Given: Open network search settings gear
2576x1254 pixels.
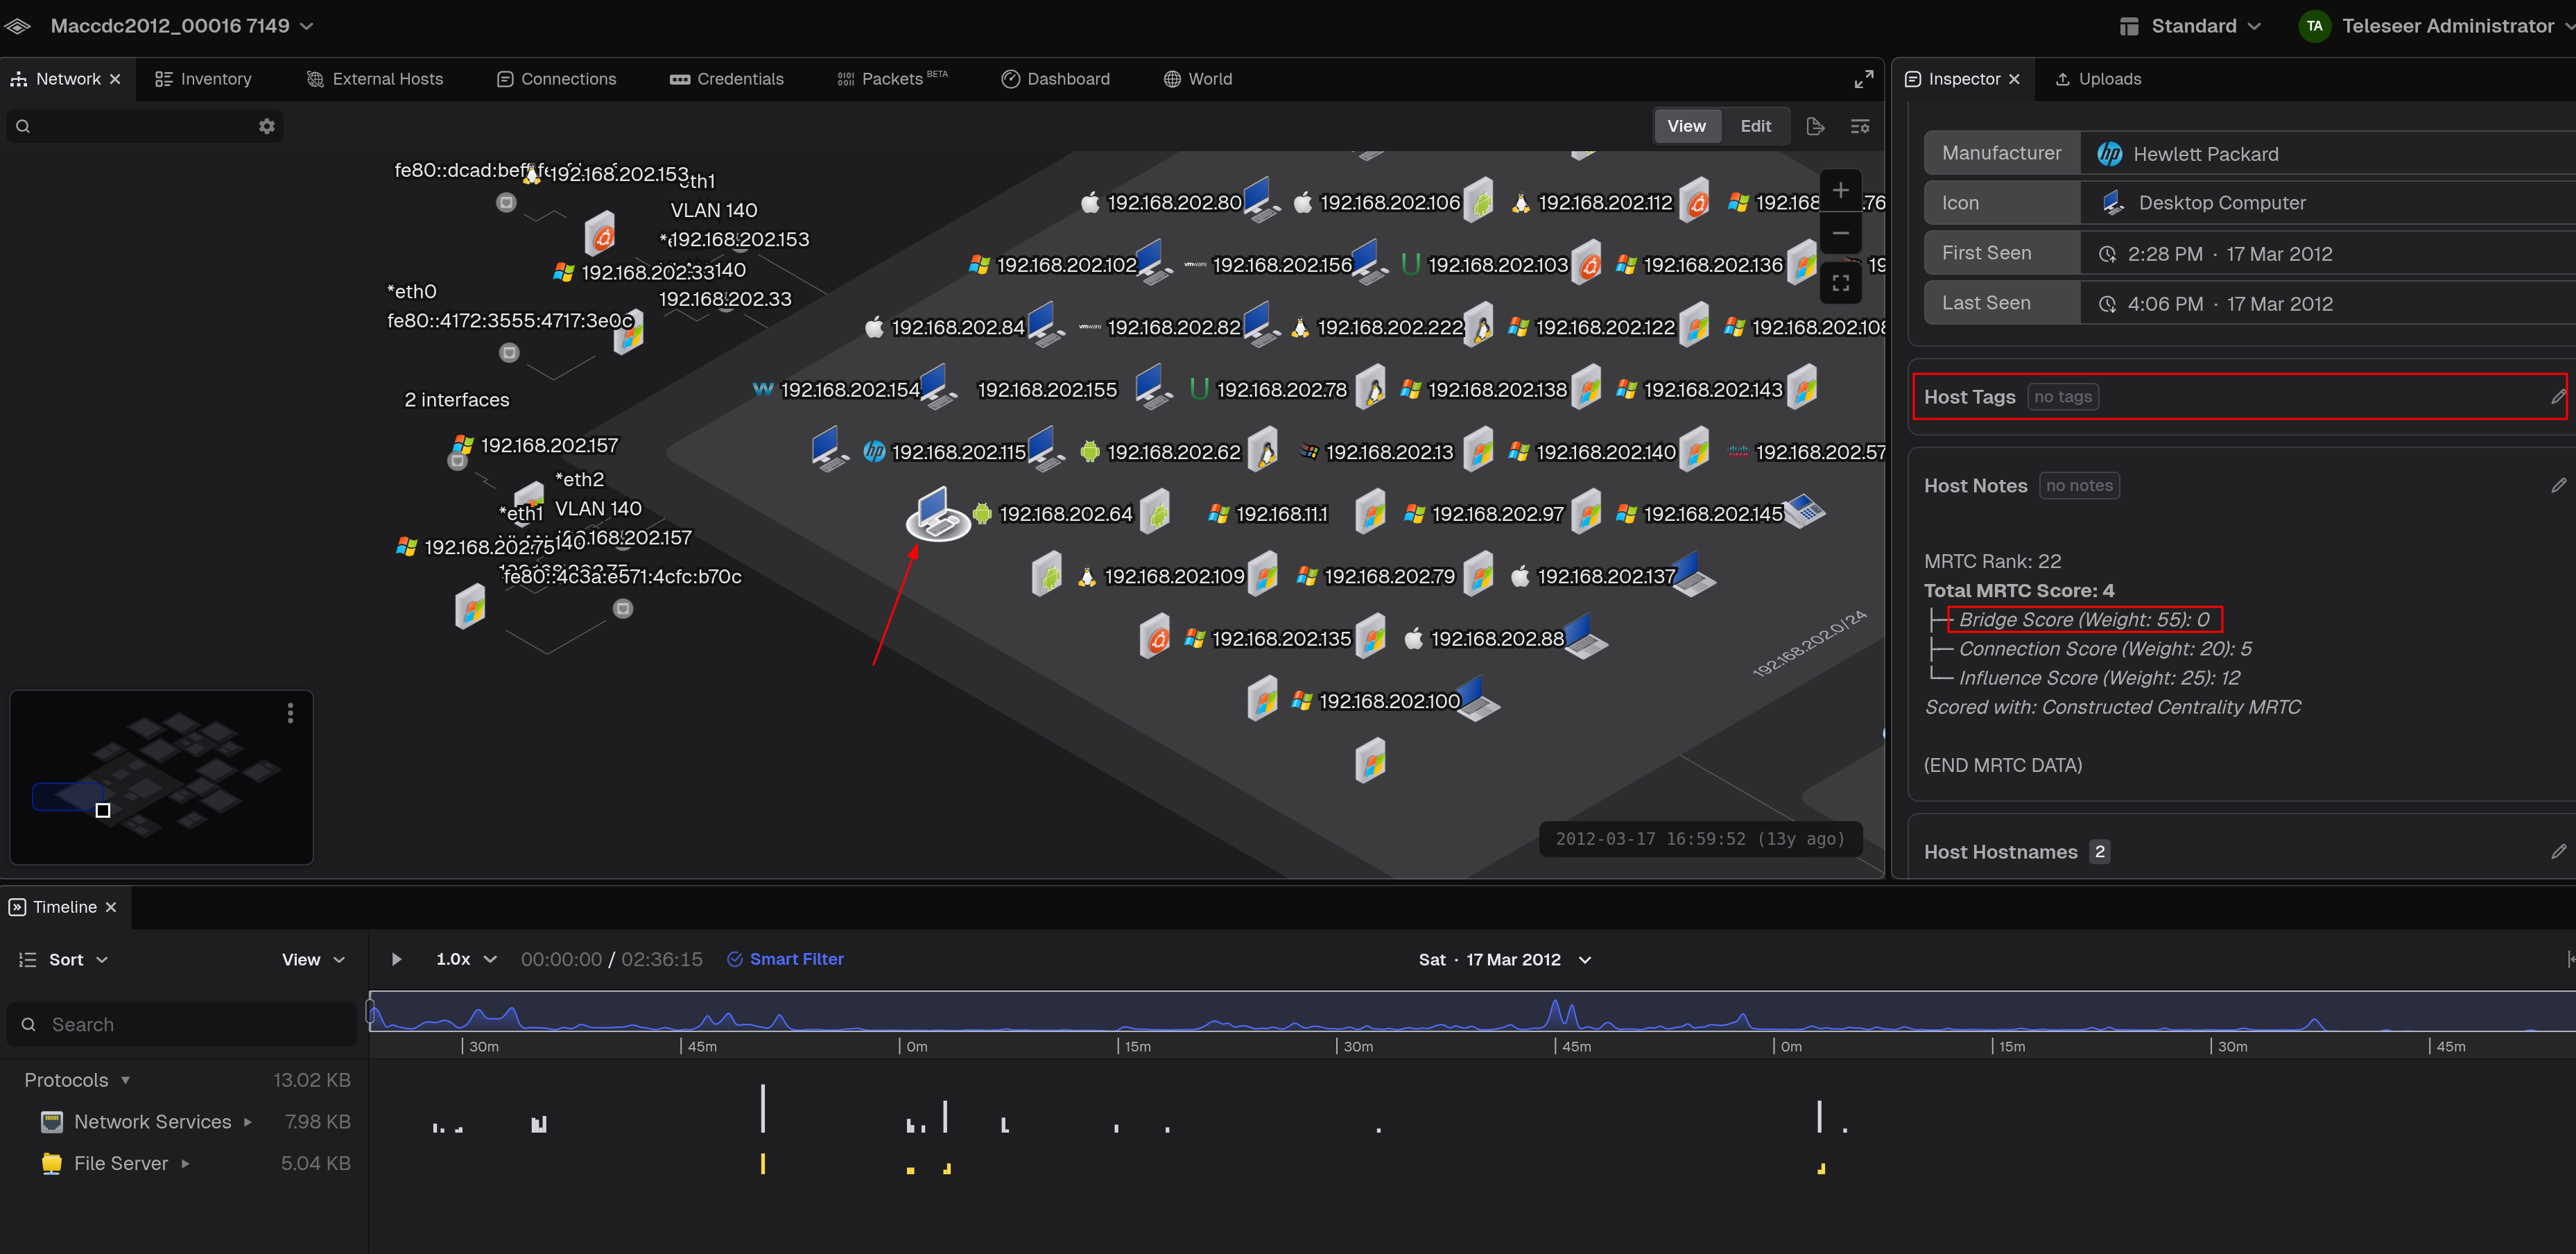Looking at the screenshot, I should coord(267,126).
